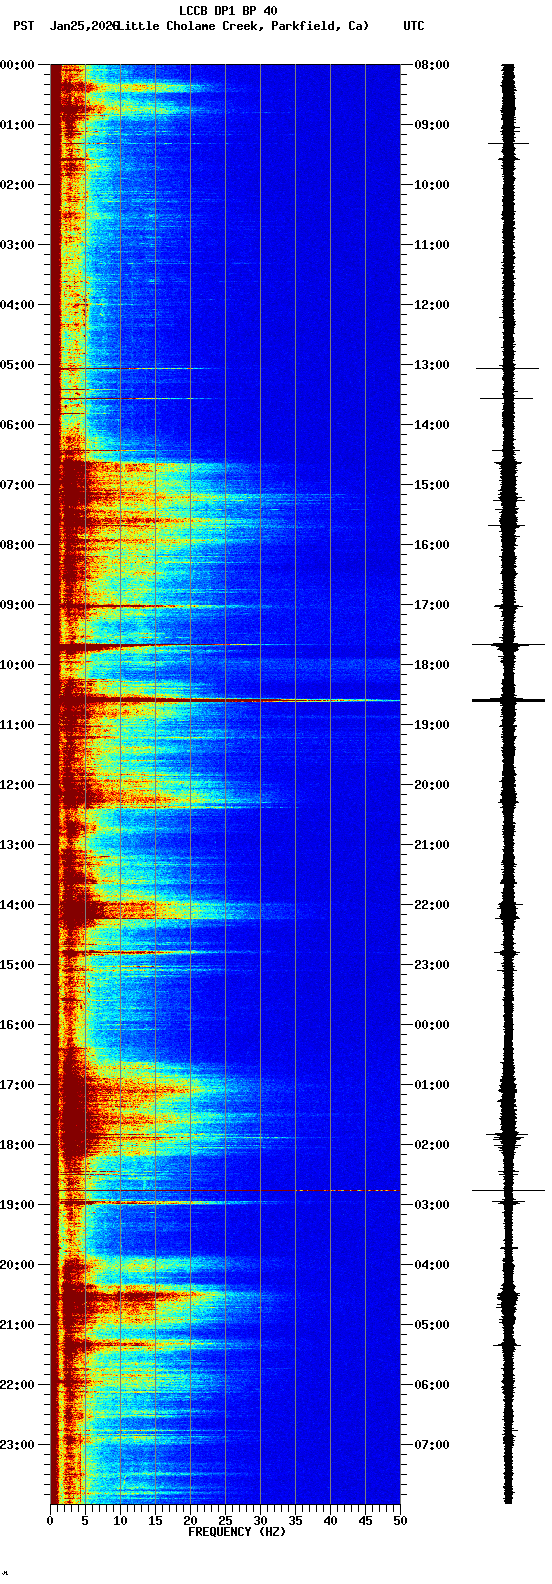Screen dimensions: 552x1584
Task: Click the frequency axis label "0"
Action: pos(50,1521)
